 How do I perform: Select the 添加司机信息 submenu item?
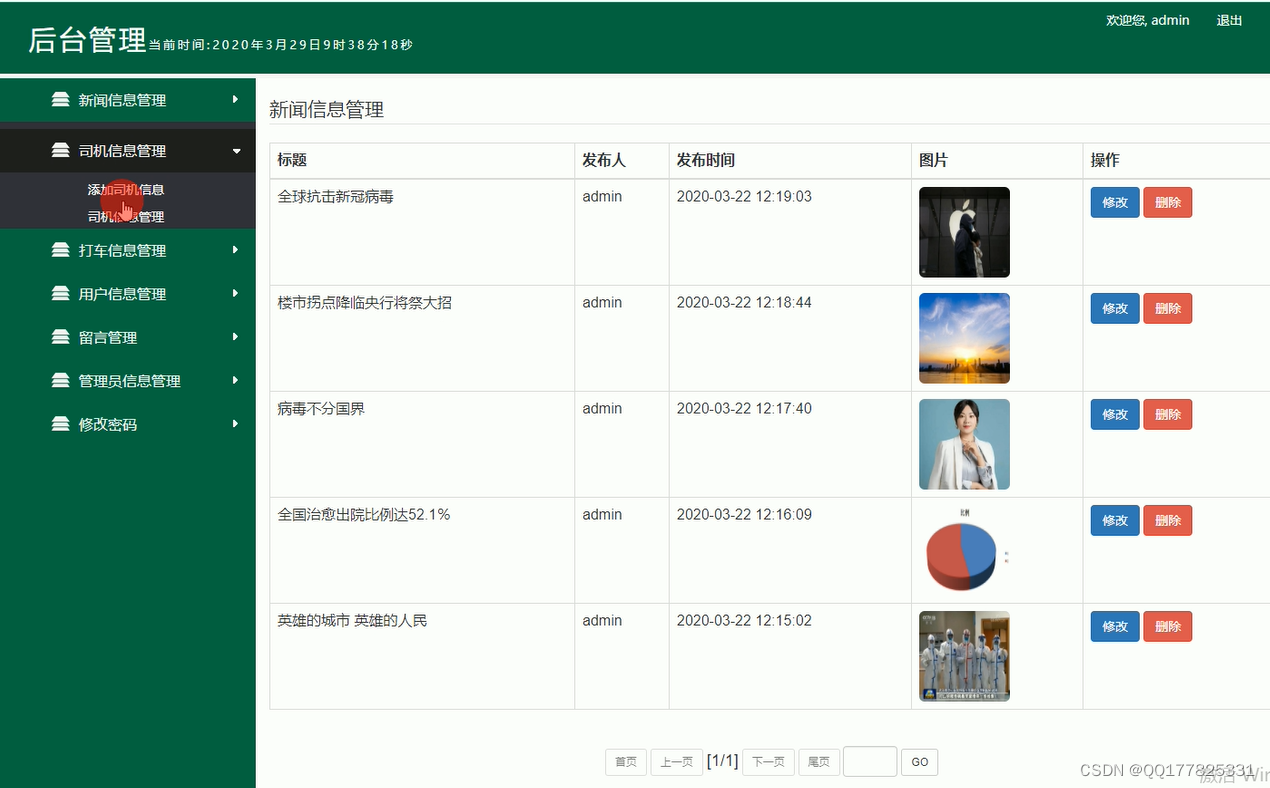126,189
